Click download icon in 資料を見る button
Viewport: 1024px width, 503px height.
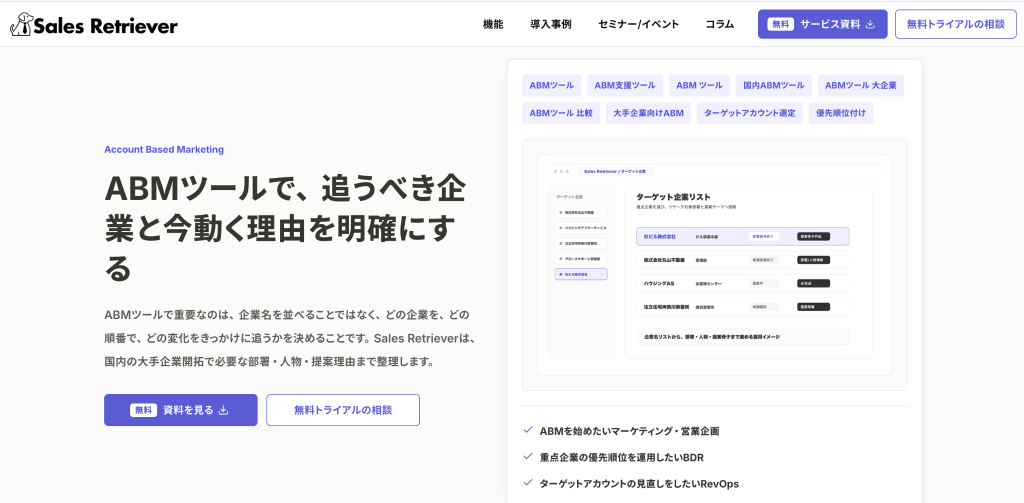[x=223, y=410]
